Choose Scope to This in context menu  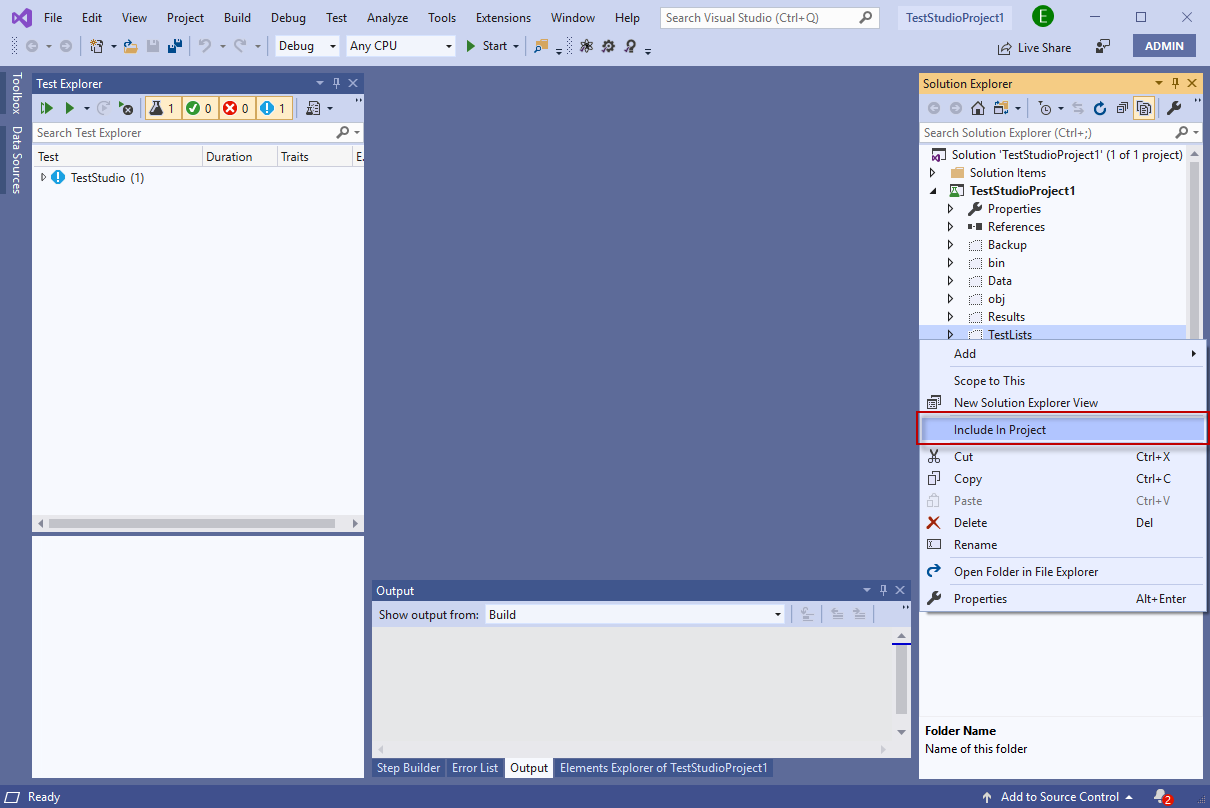1063,381
